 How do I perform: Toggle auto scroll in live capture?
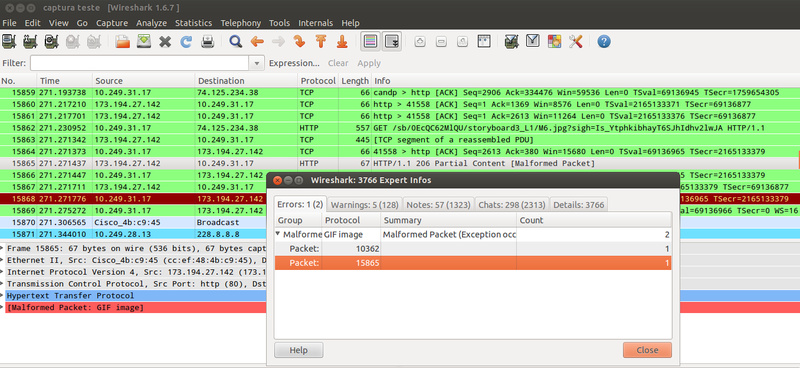392,41
